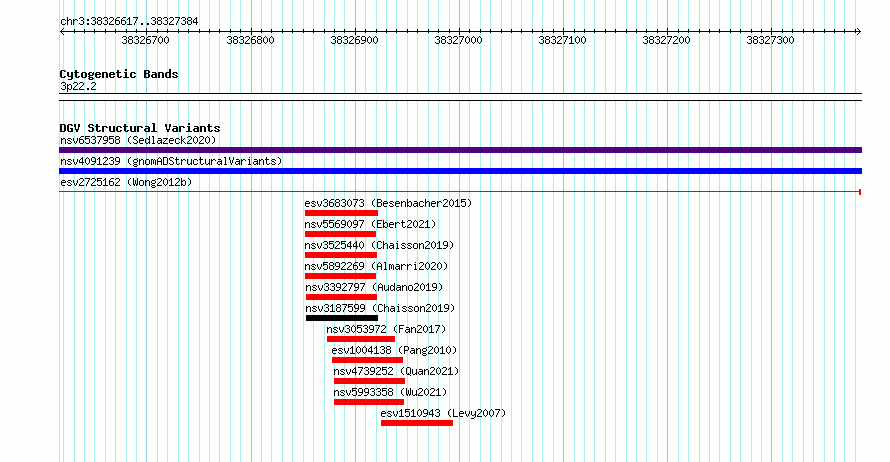
Task: Open nsv3525440 (Chaisson2019) label
Action: 379,245
